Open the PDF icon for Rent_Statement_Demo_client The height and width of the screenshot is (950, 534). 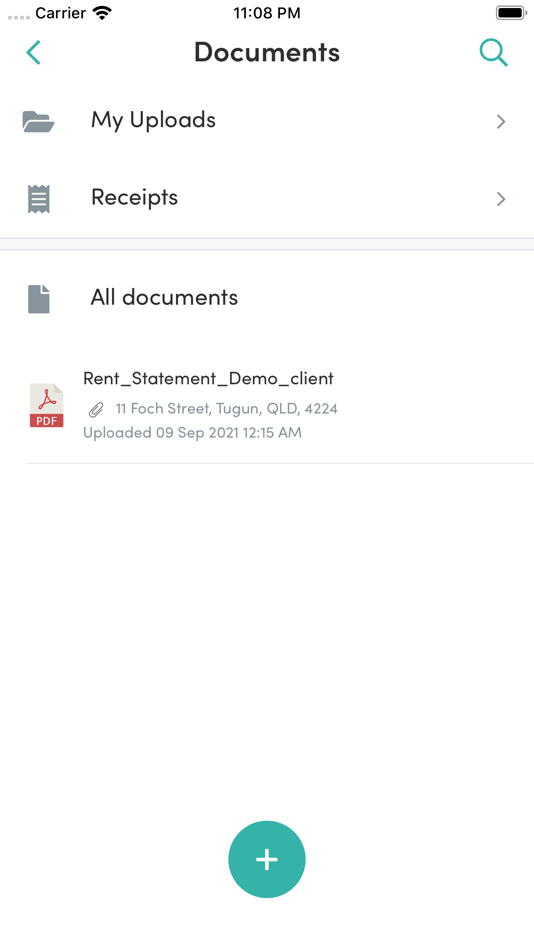click(x=47, y=405)
